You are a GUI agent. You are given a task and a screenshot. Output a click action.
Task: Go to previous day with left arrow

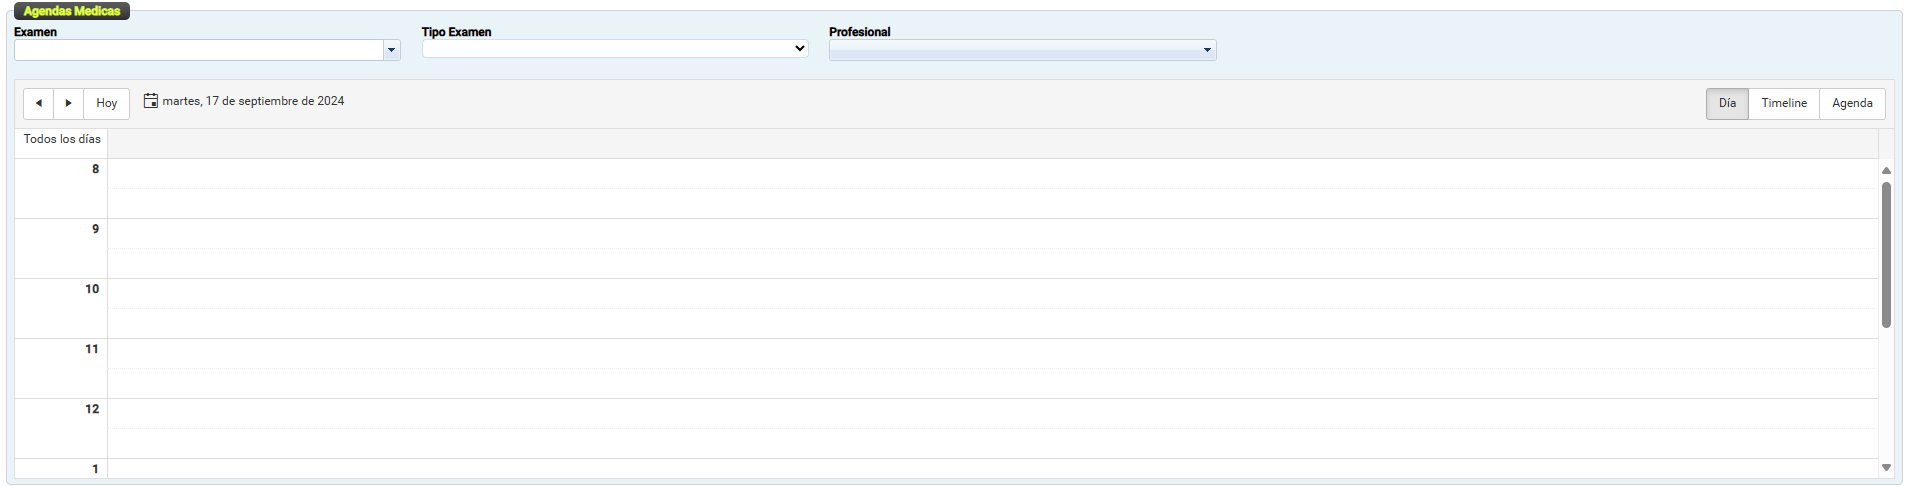(38, 103)
